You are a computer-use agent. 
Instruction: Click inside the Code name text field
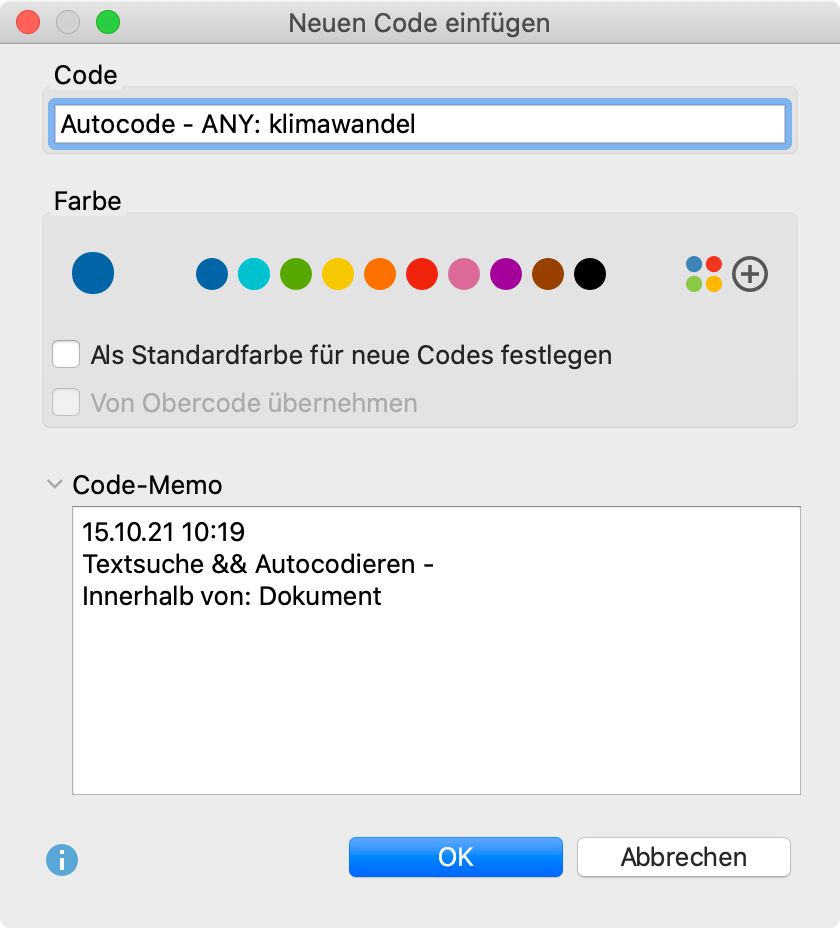tap(420, 124)
